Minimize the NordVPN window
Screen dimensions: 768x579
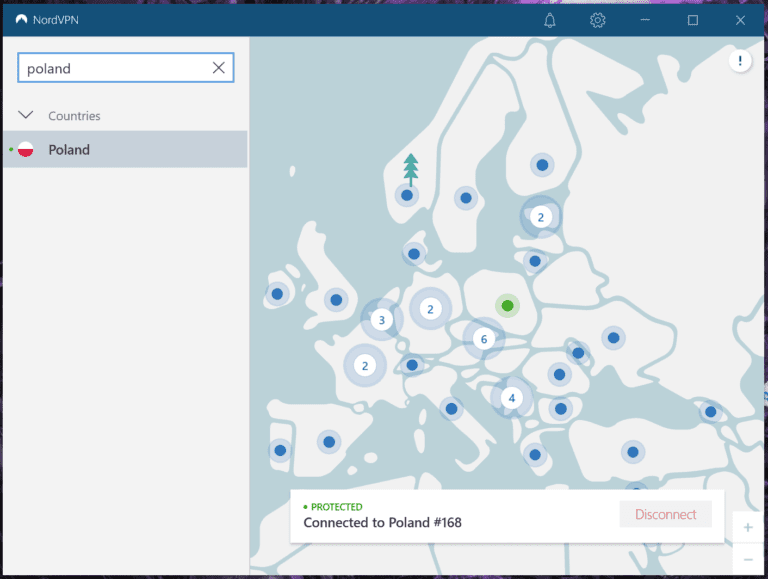(645, 20)
